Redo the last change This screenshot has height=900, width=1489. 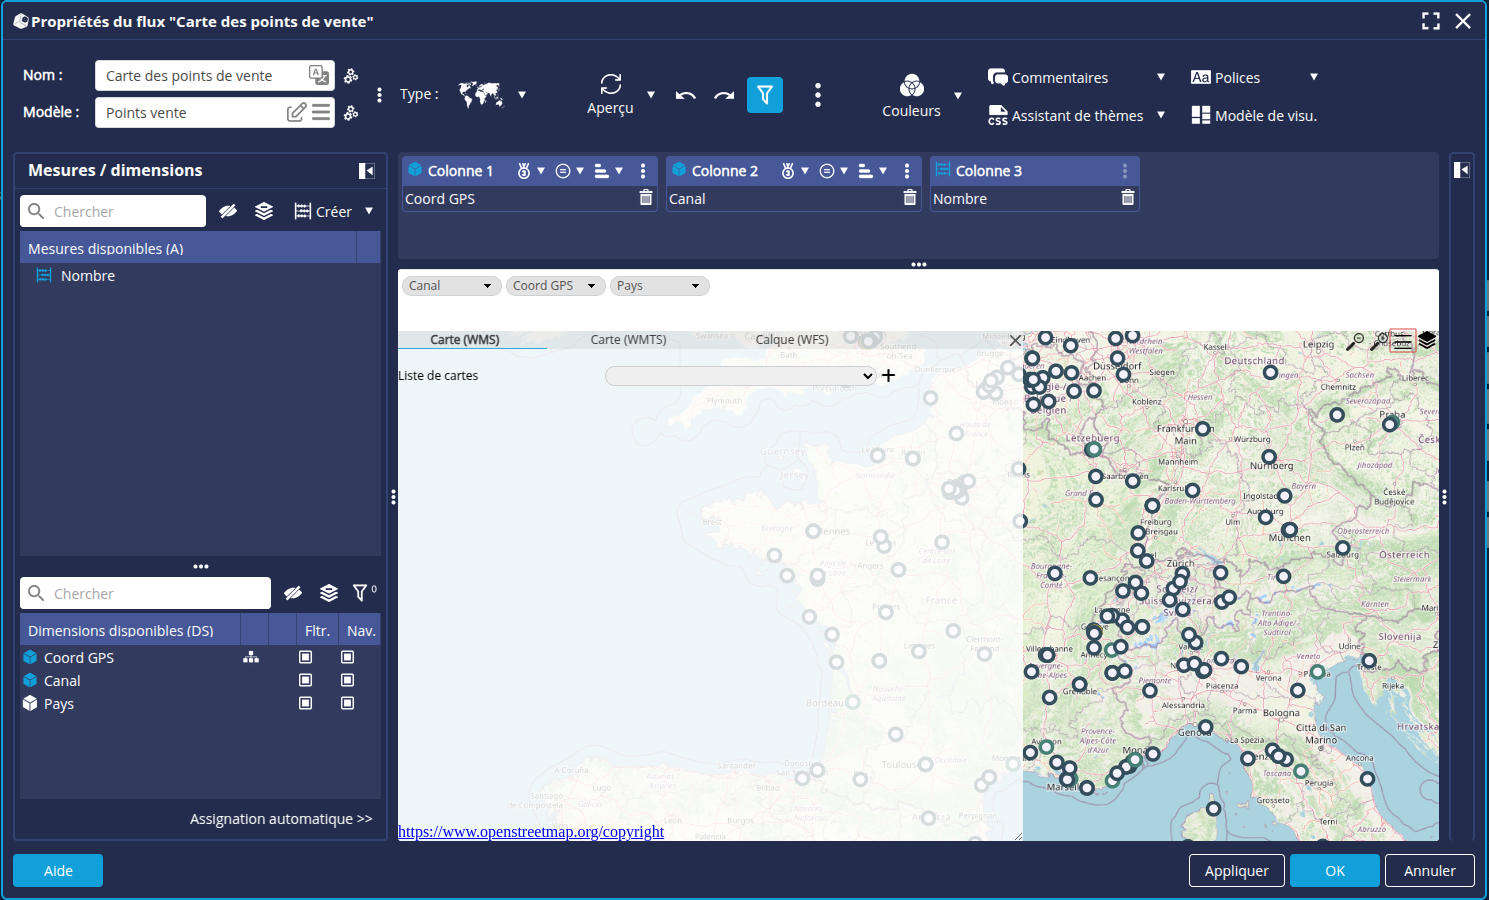724,95
